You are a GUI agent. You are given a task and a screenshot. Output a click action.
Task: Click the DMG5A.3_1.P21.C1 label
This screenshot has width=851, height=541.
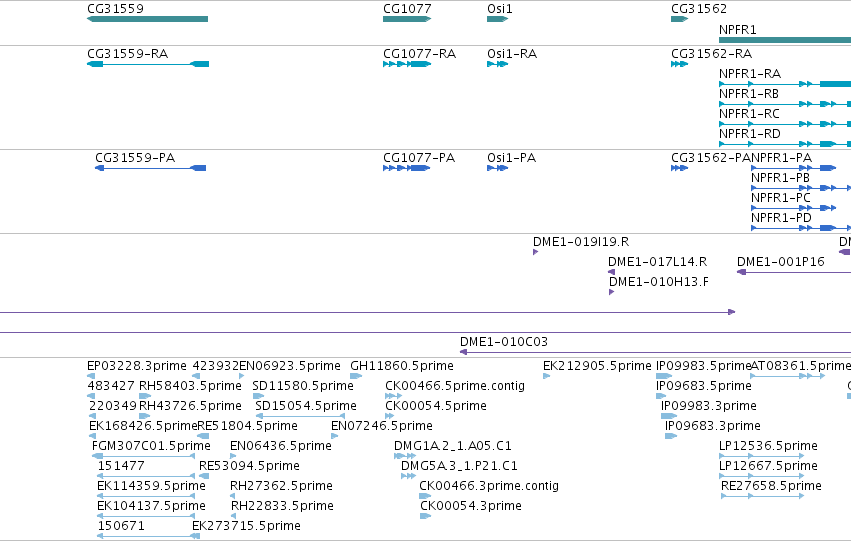point(459,466)
